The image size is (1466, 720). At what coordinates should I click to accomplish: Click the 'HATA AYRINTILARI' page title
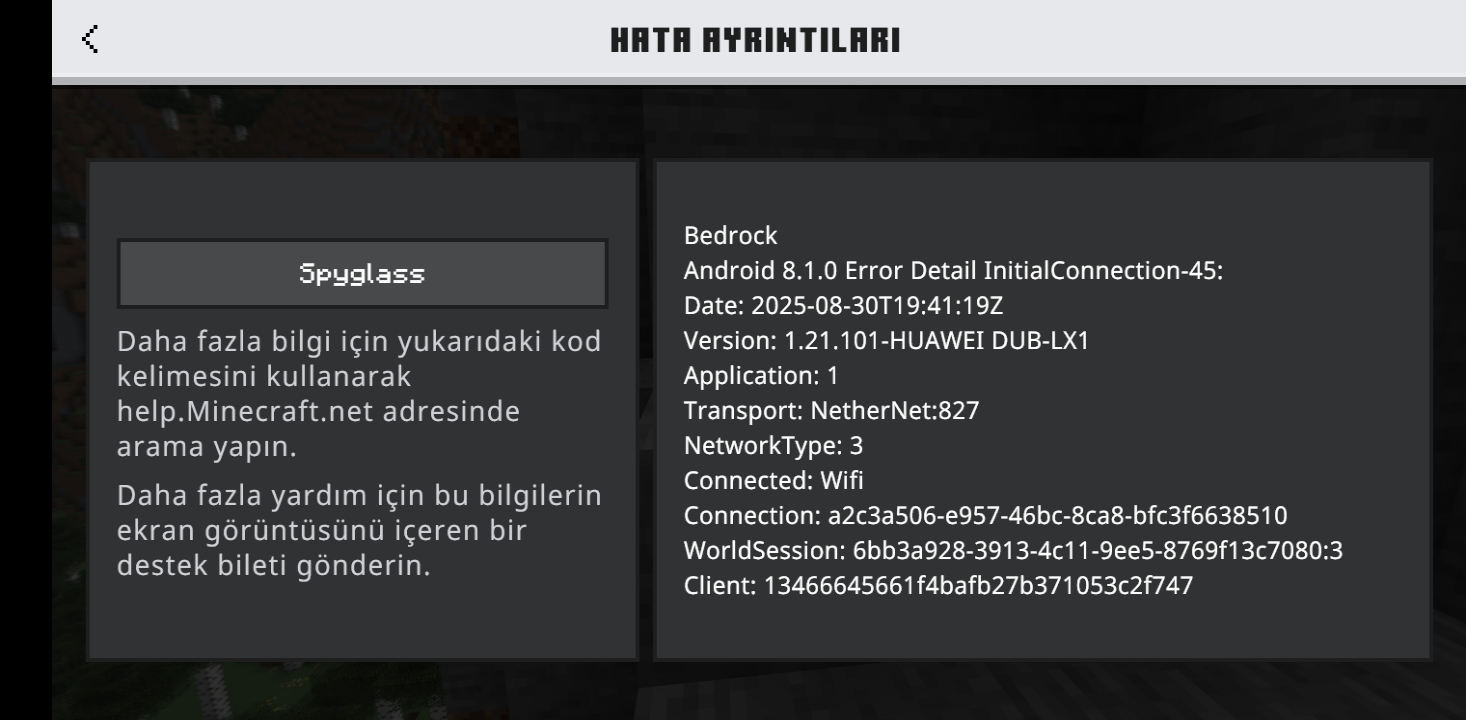click(755, 40)
